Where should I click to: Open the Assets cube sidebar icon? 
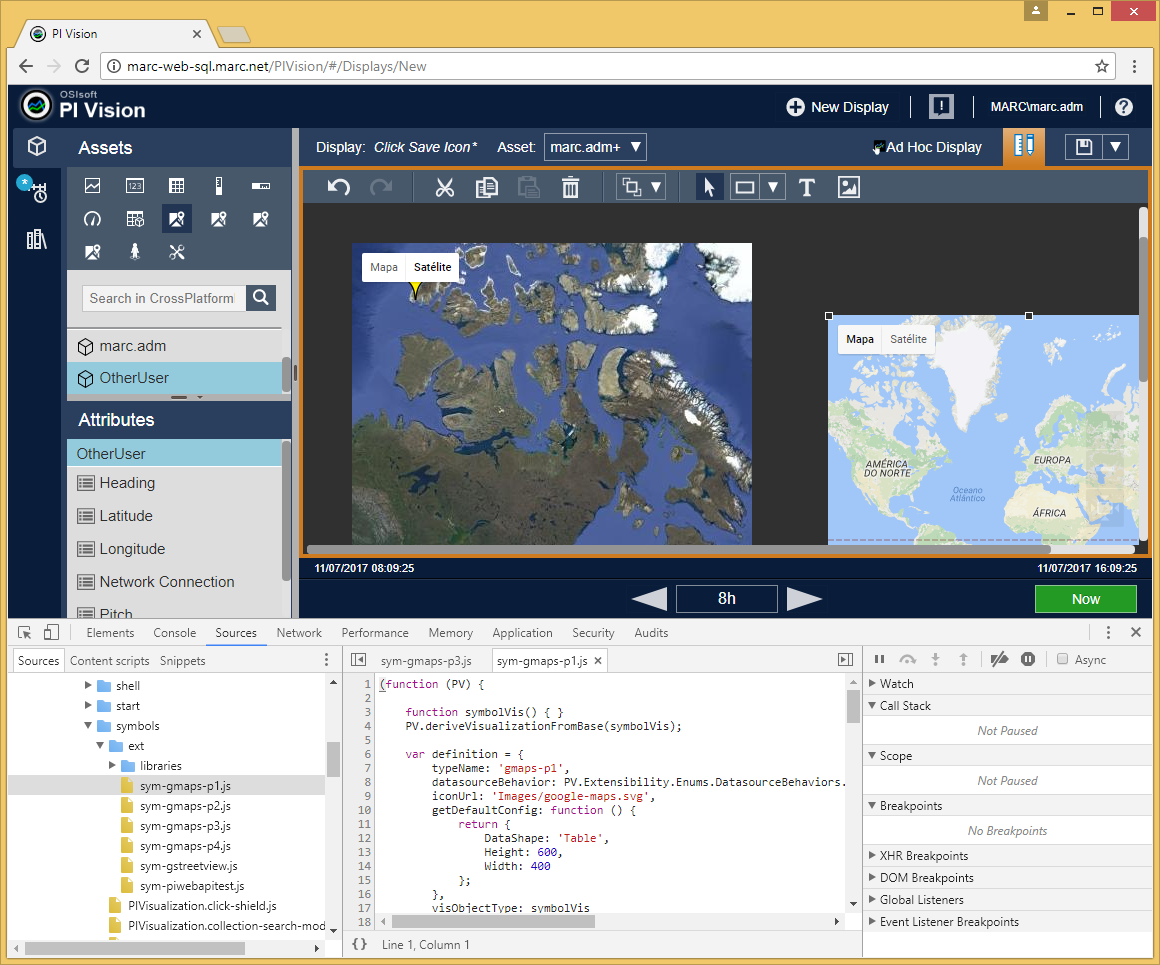point(37,147)
